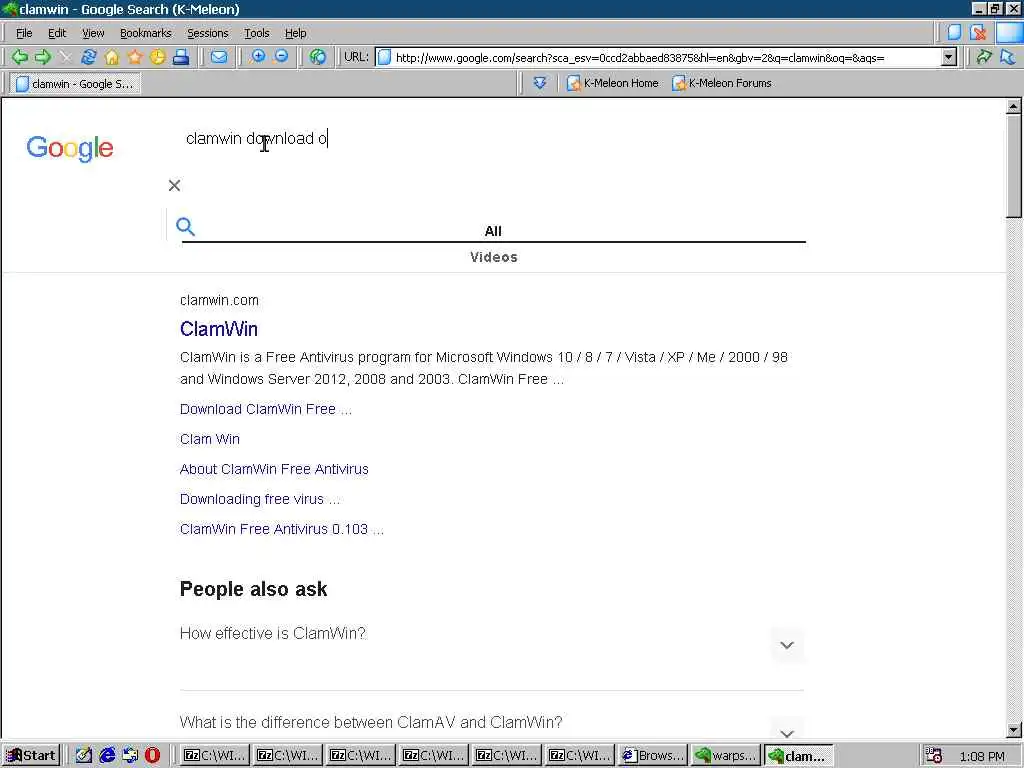Submit search with the blue magnifier icon
1024x768 pixels.
coord(185,227)
